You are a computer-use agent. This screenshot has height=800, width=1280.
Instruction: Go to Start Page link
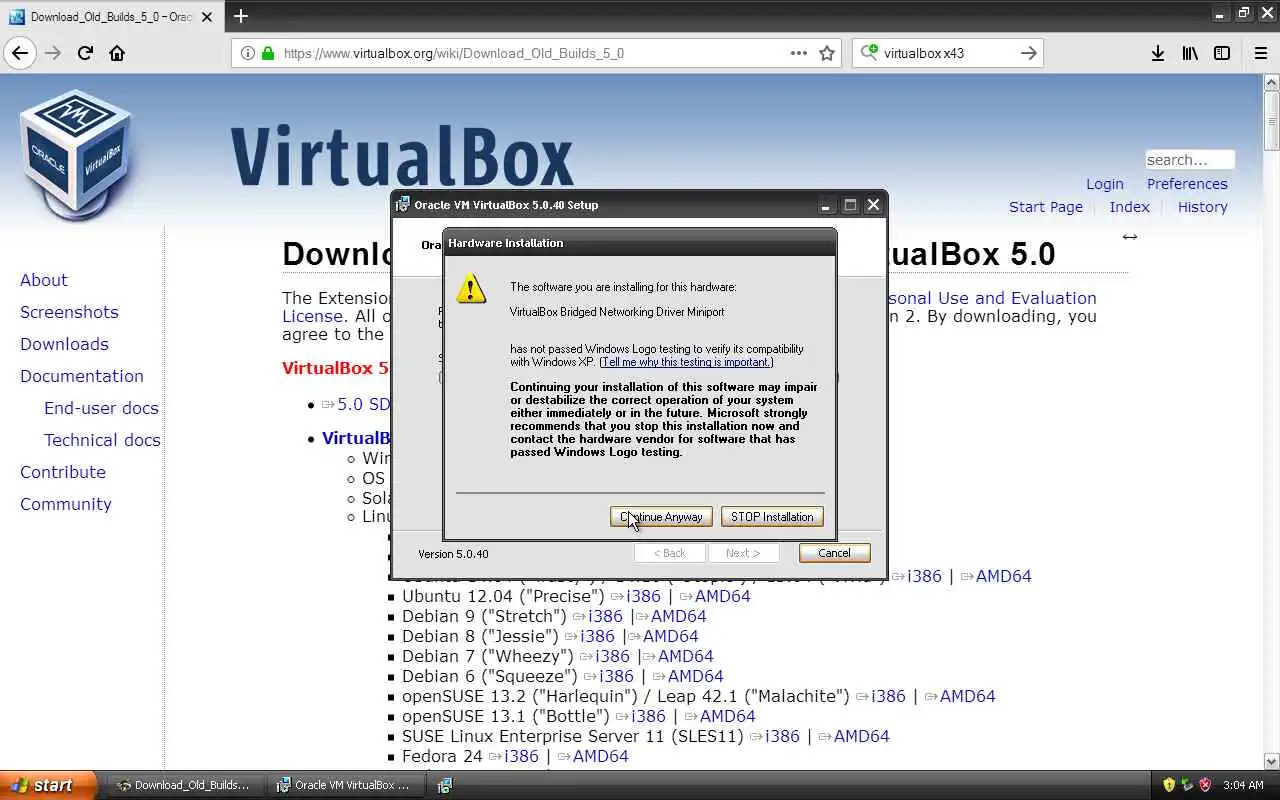tap(1046, 207)
